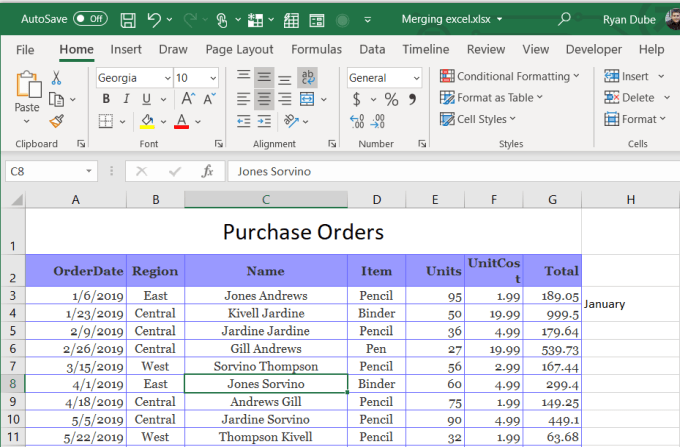Click the Cut scissors icon
680x447 pixels.
57,77
